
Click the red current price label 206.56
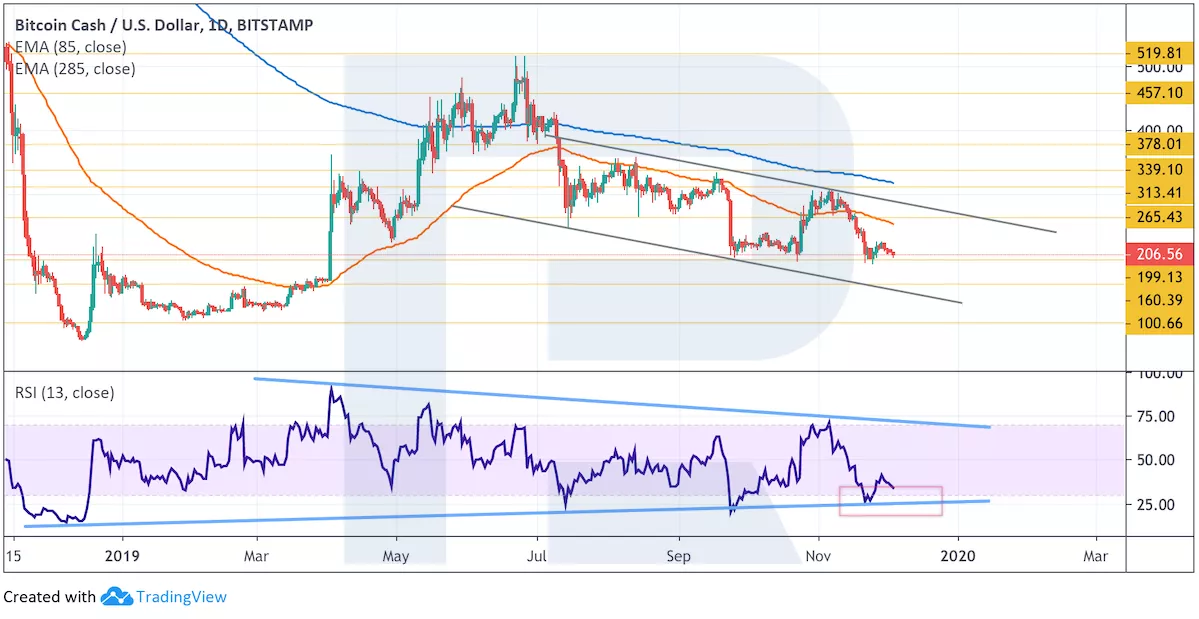(1160, 255)
